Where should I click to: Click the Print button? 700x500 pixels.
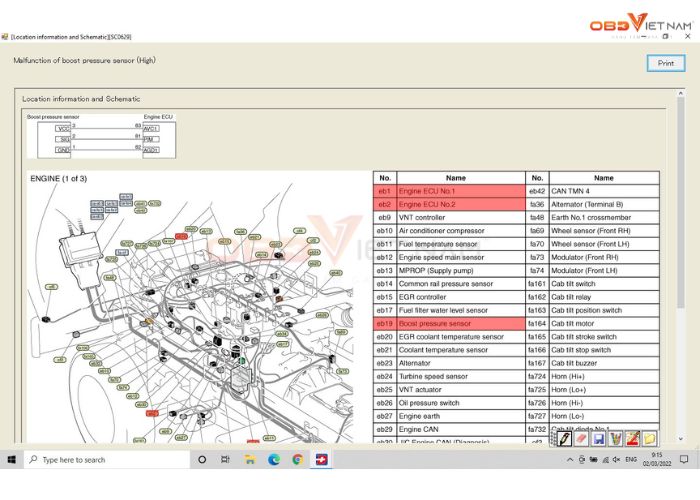[x=666, y=63]
